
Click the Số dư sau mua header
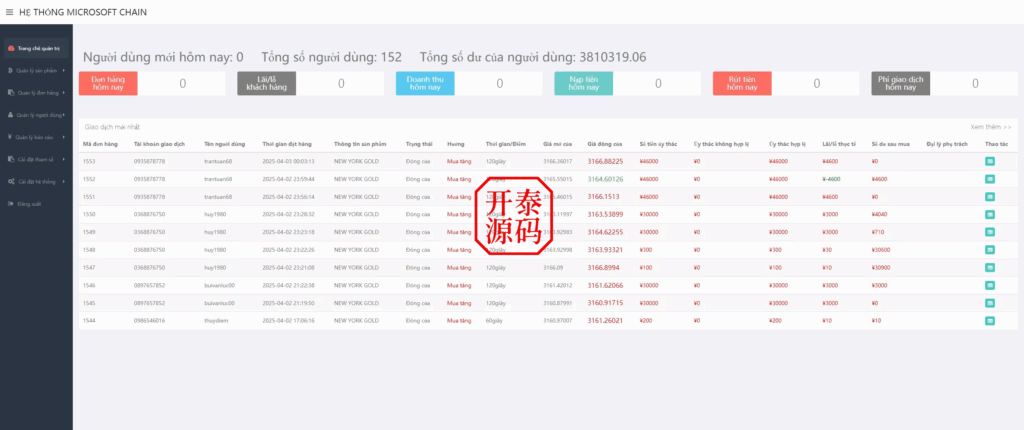point(889,144)
